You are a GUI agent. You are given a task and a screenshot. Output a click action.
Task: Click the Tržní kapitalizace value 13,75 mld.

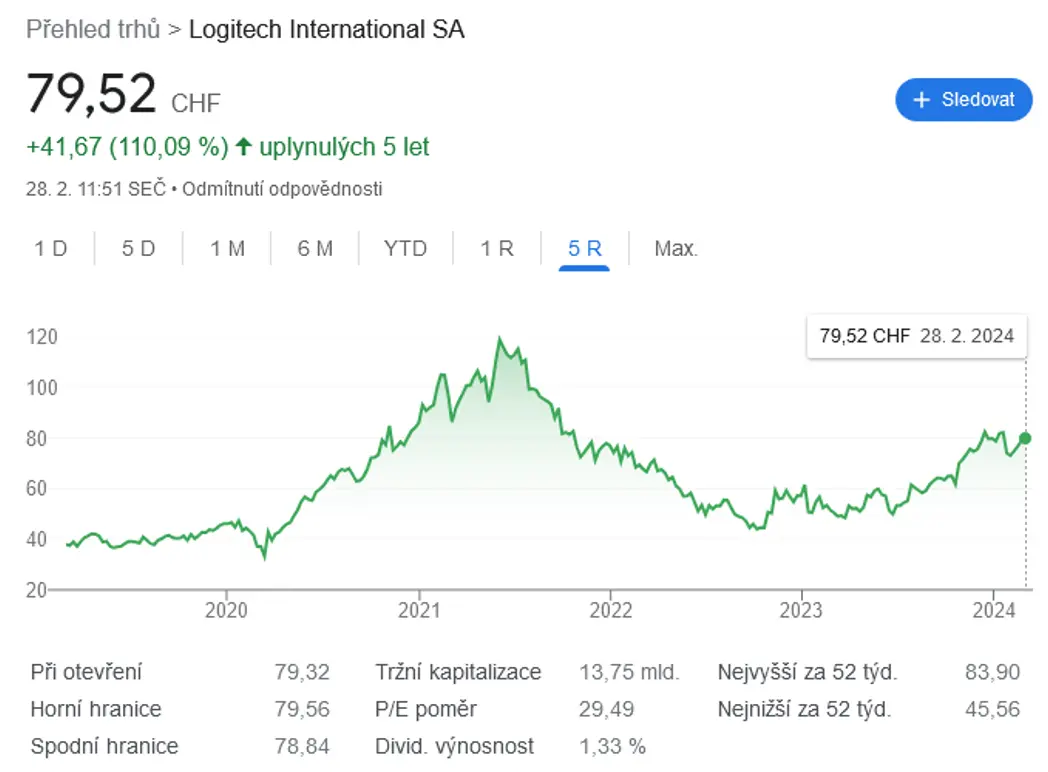point(628,672)
